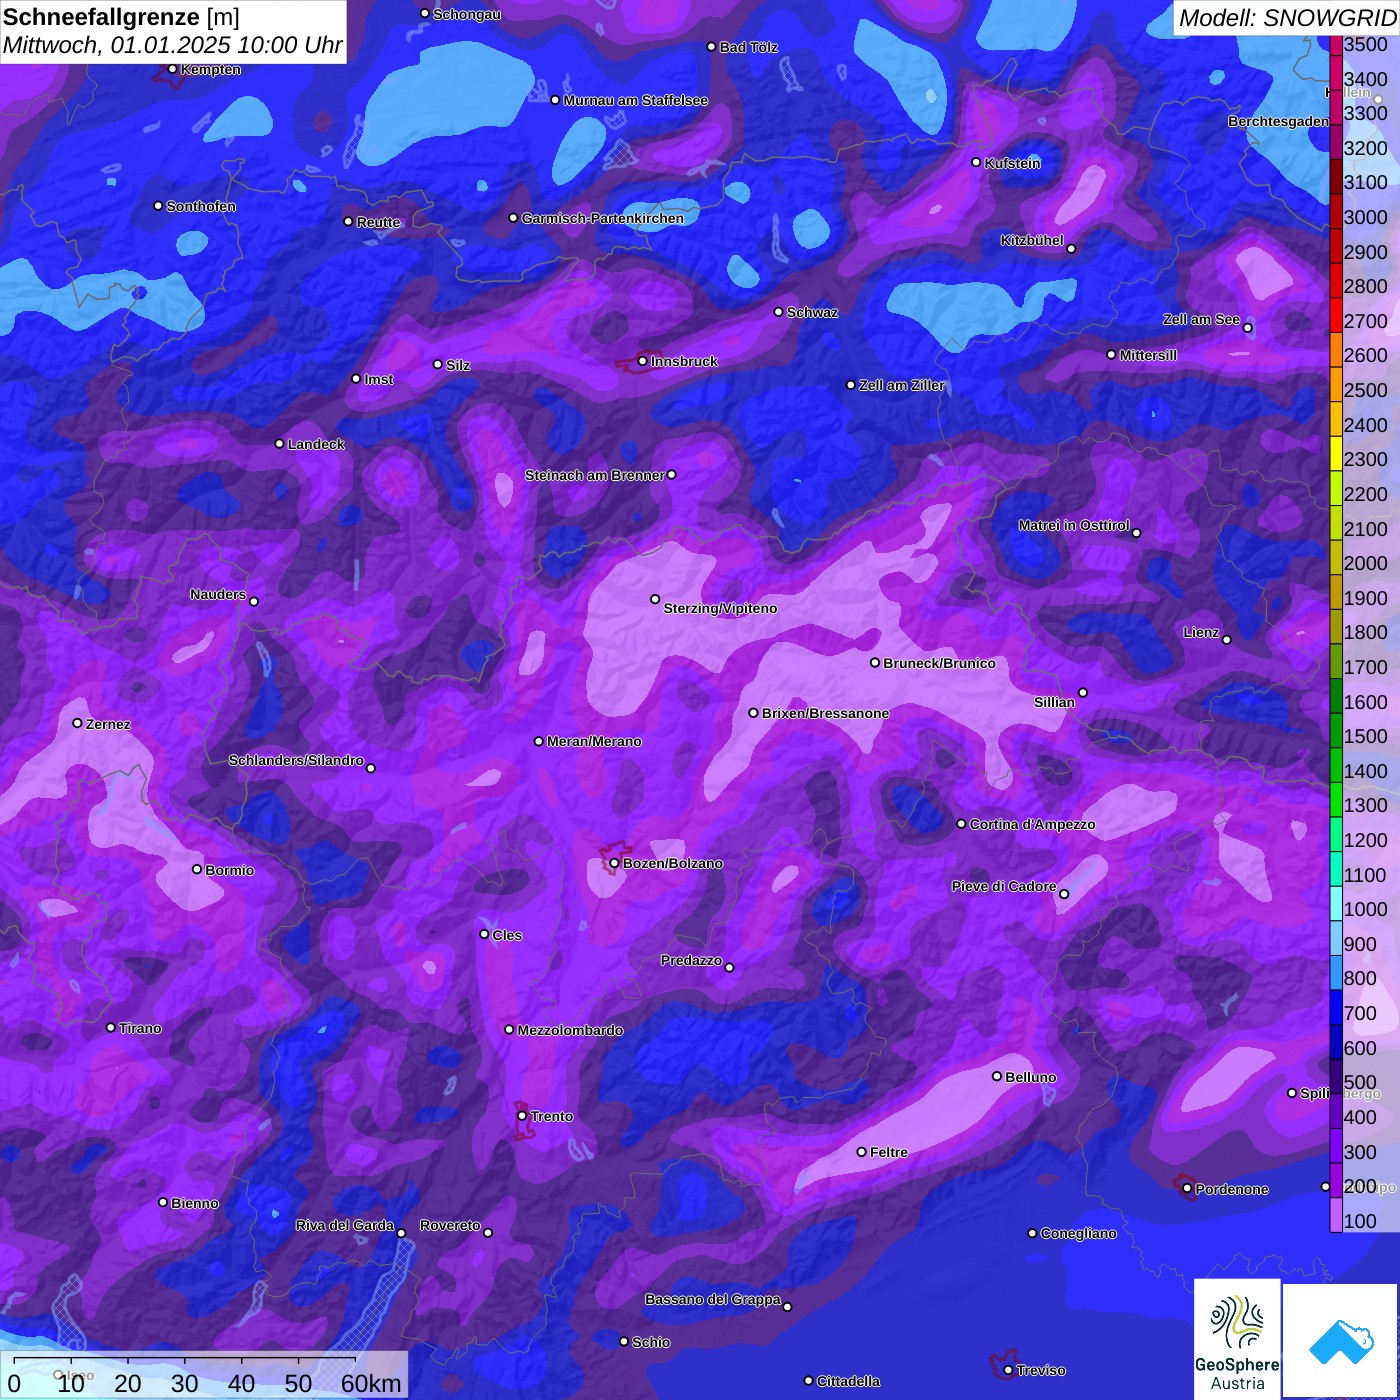Click the 'Schongau' label
This screenshot has height=1400, width=1400.
[467, 14]
